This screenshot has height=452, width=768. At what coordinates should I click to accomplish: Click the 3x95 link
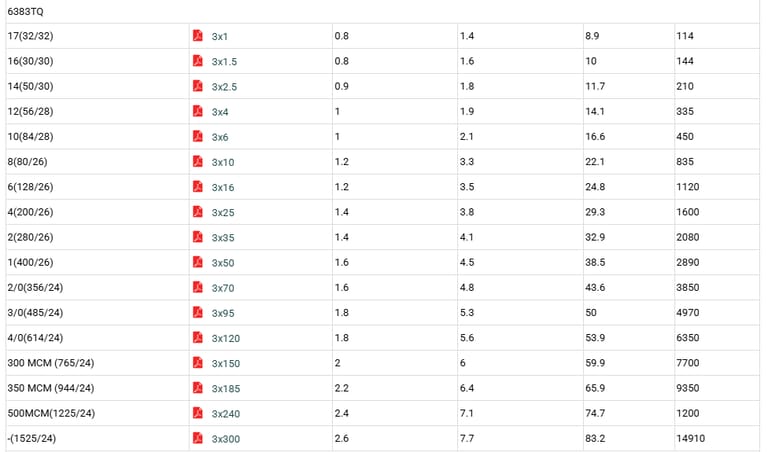(222, 313)
